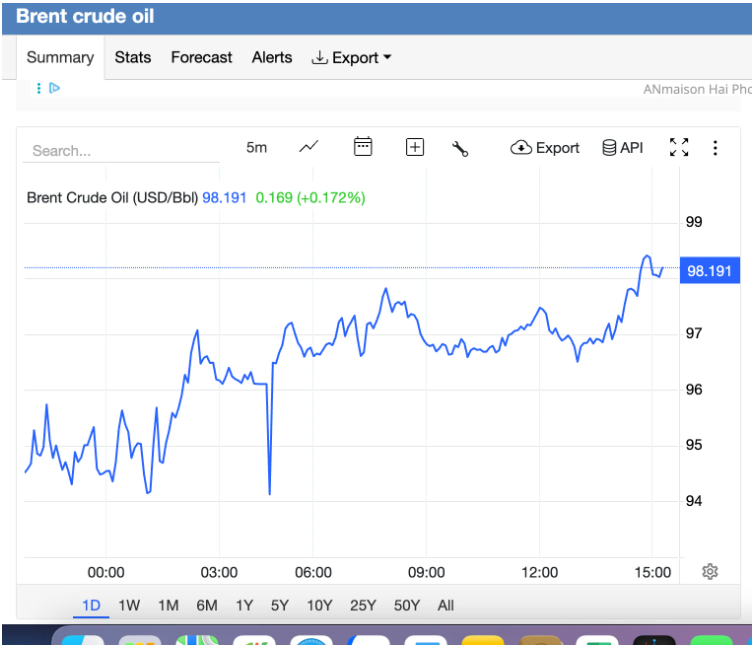Click the plus box compare icon
This screenshot has height=652, width=755.
tap(415, 147)
